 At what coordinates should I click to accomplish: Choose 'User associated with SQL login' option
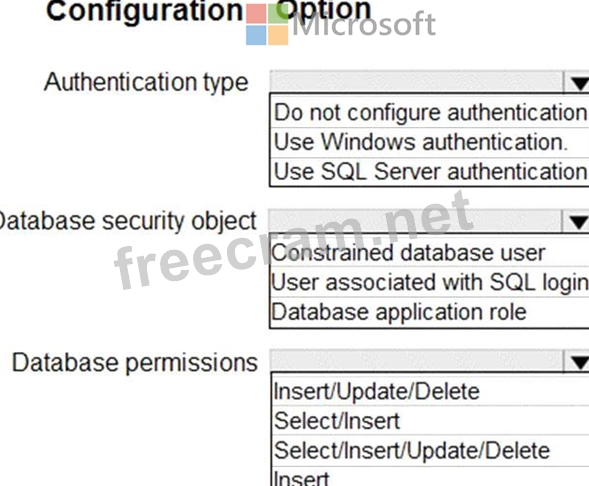pos(430,282)
